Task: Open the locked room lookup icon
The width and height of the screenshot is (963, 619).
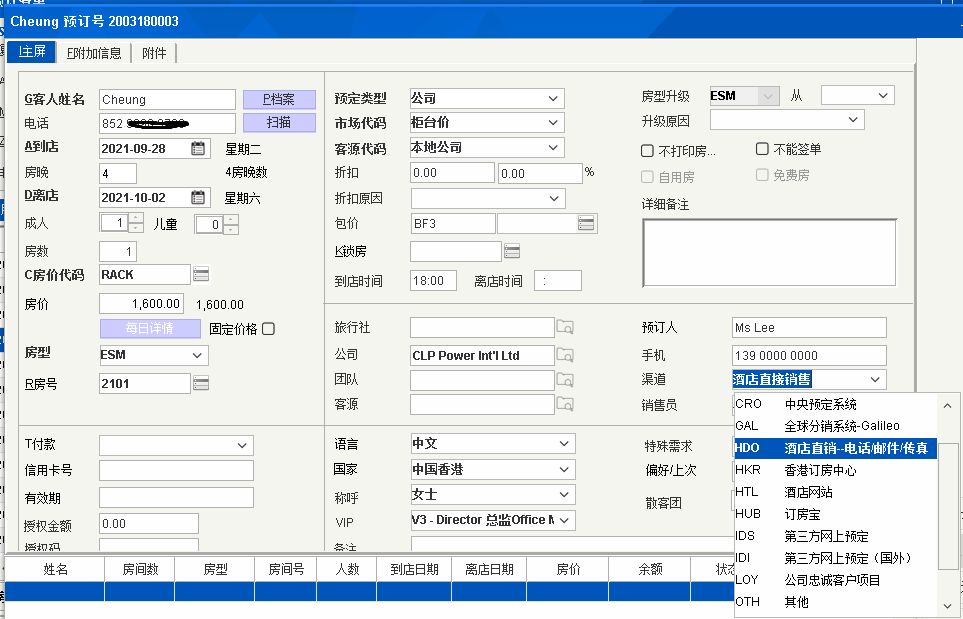Action: pos(512,250)
